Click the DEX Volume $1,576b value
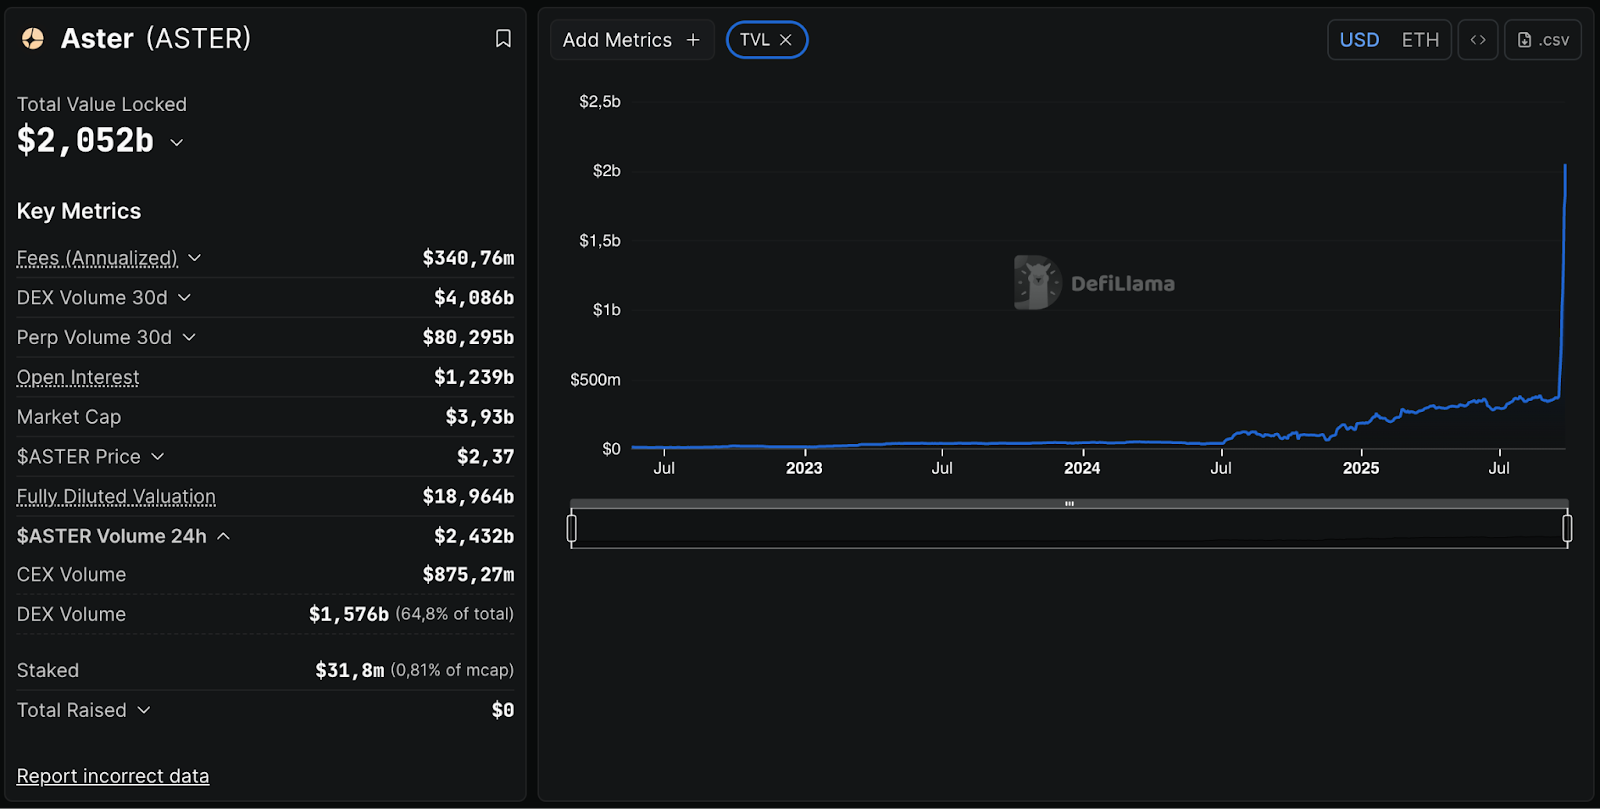 point(349,614)
